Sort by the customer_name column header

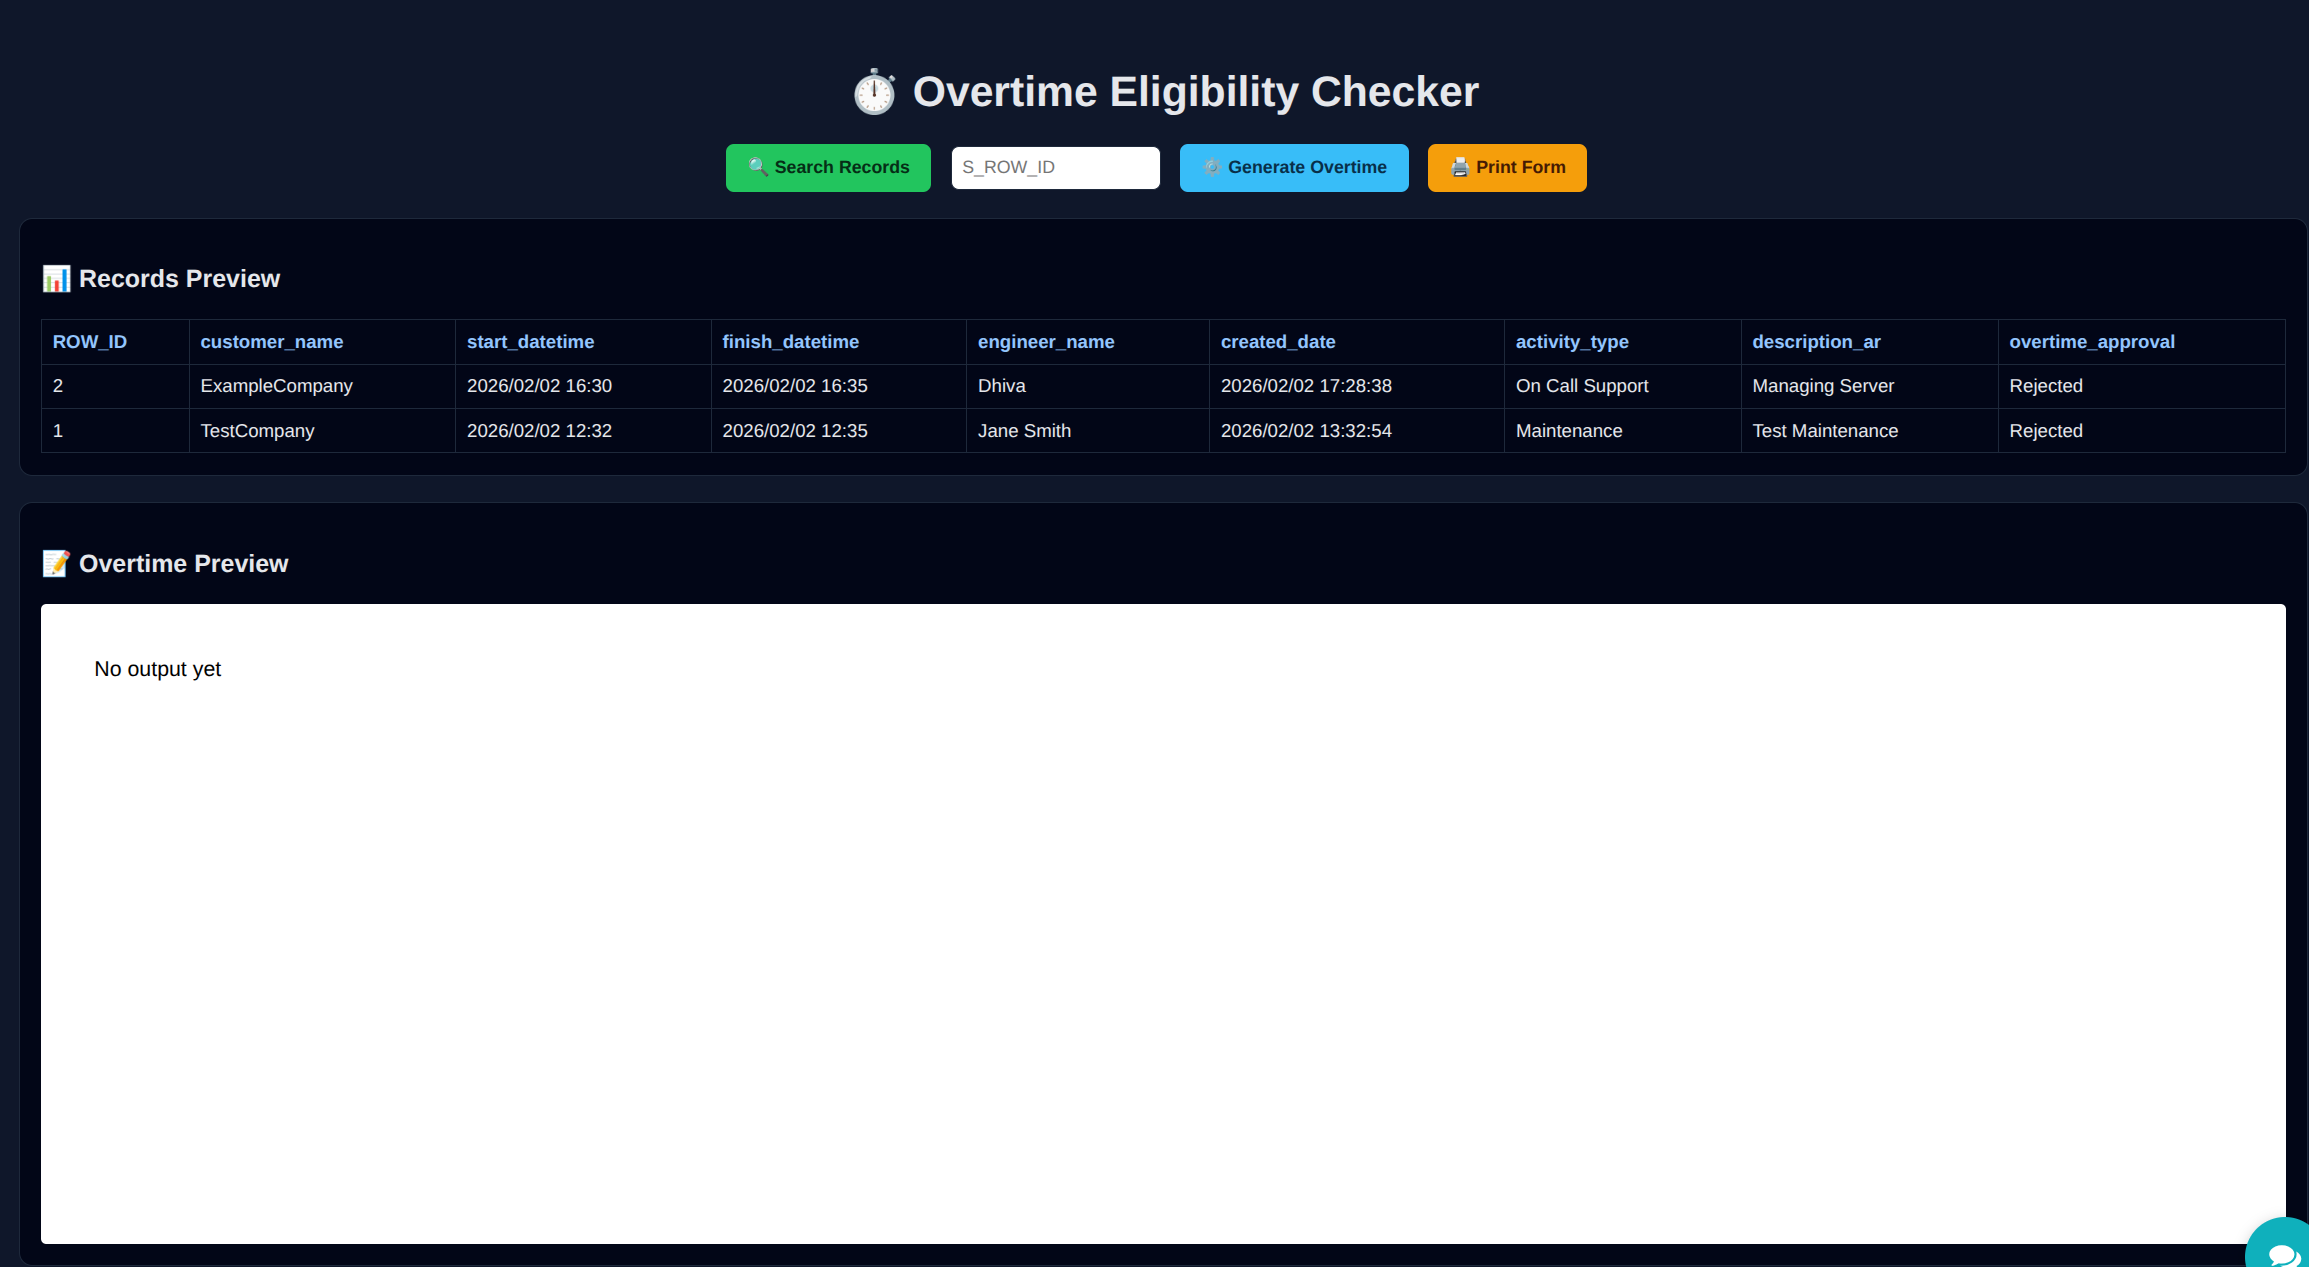[x=271, y=341]
